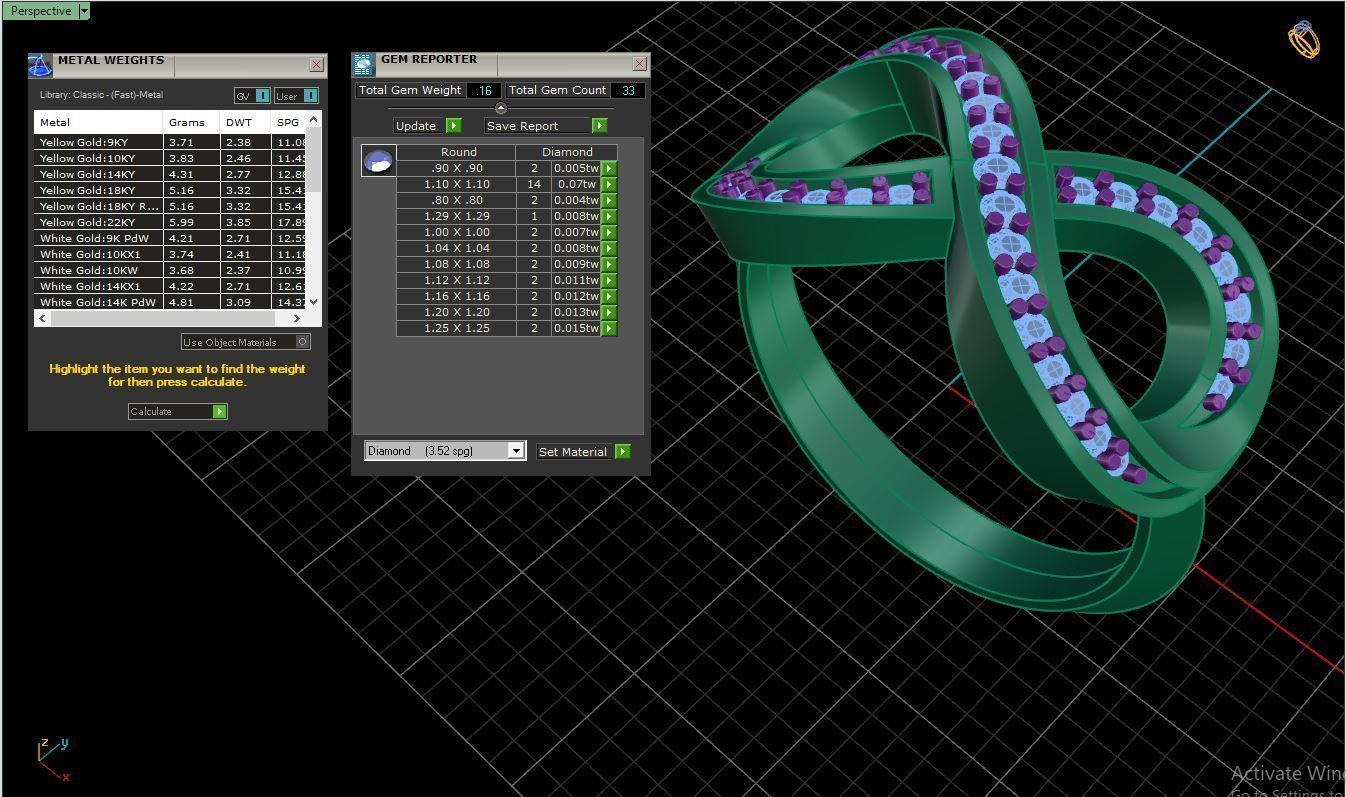Click the DWT column header
Image resolution: width=1346 pixels, height=797 pixels.
tap(245, 122)
